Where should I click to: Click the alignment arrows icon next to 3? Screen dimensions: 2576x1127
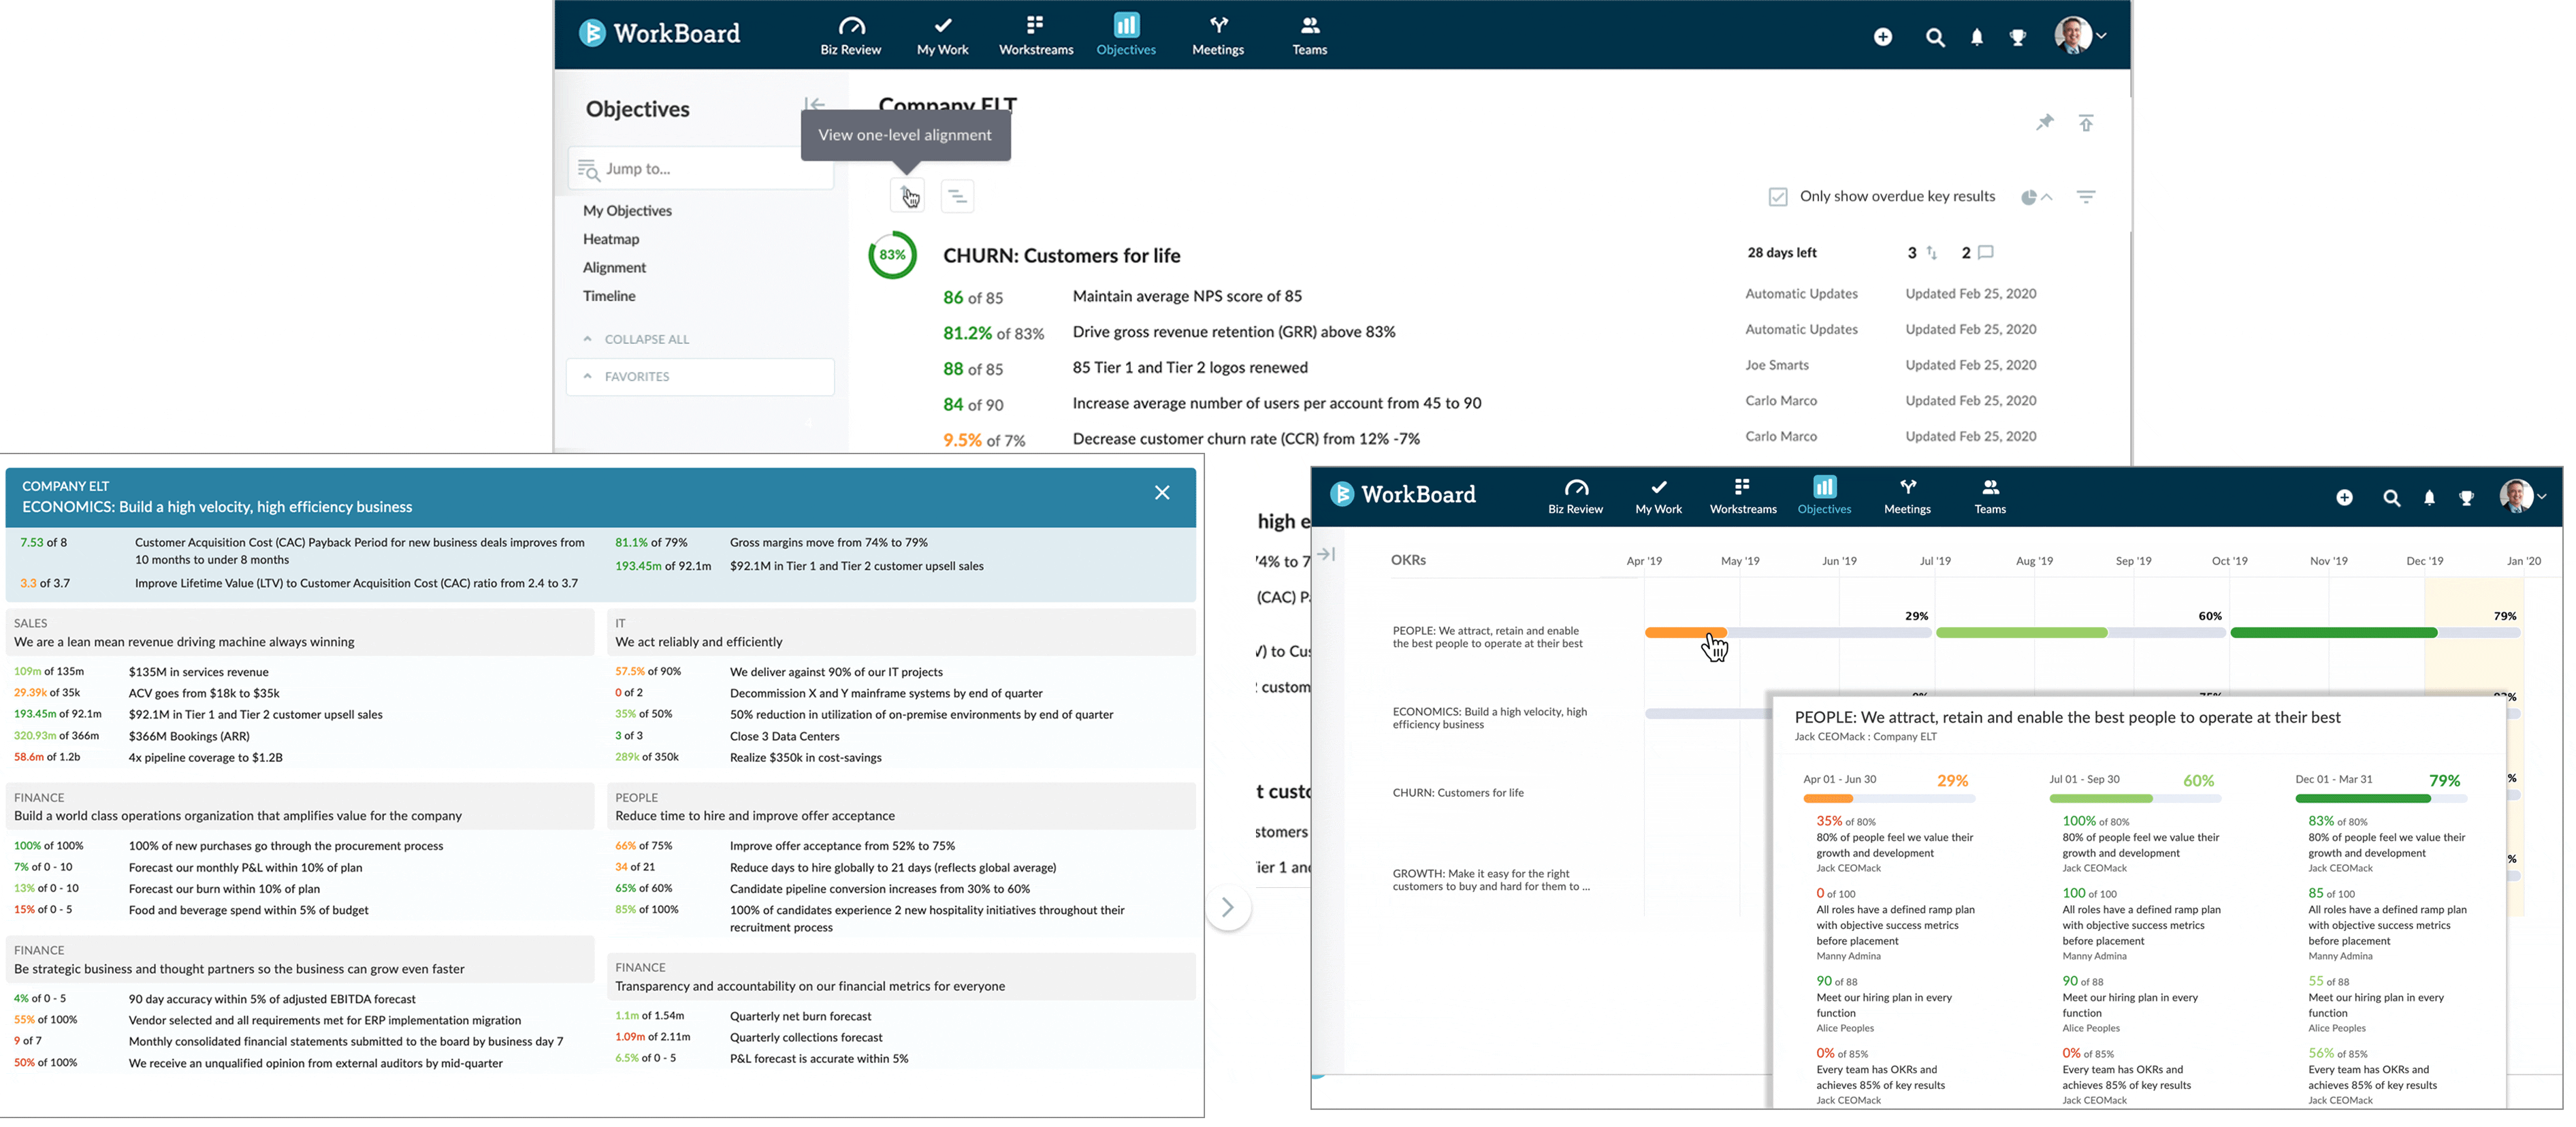point(1931,253)
